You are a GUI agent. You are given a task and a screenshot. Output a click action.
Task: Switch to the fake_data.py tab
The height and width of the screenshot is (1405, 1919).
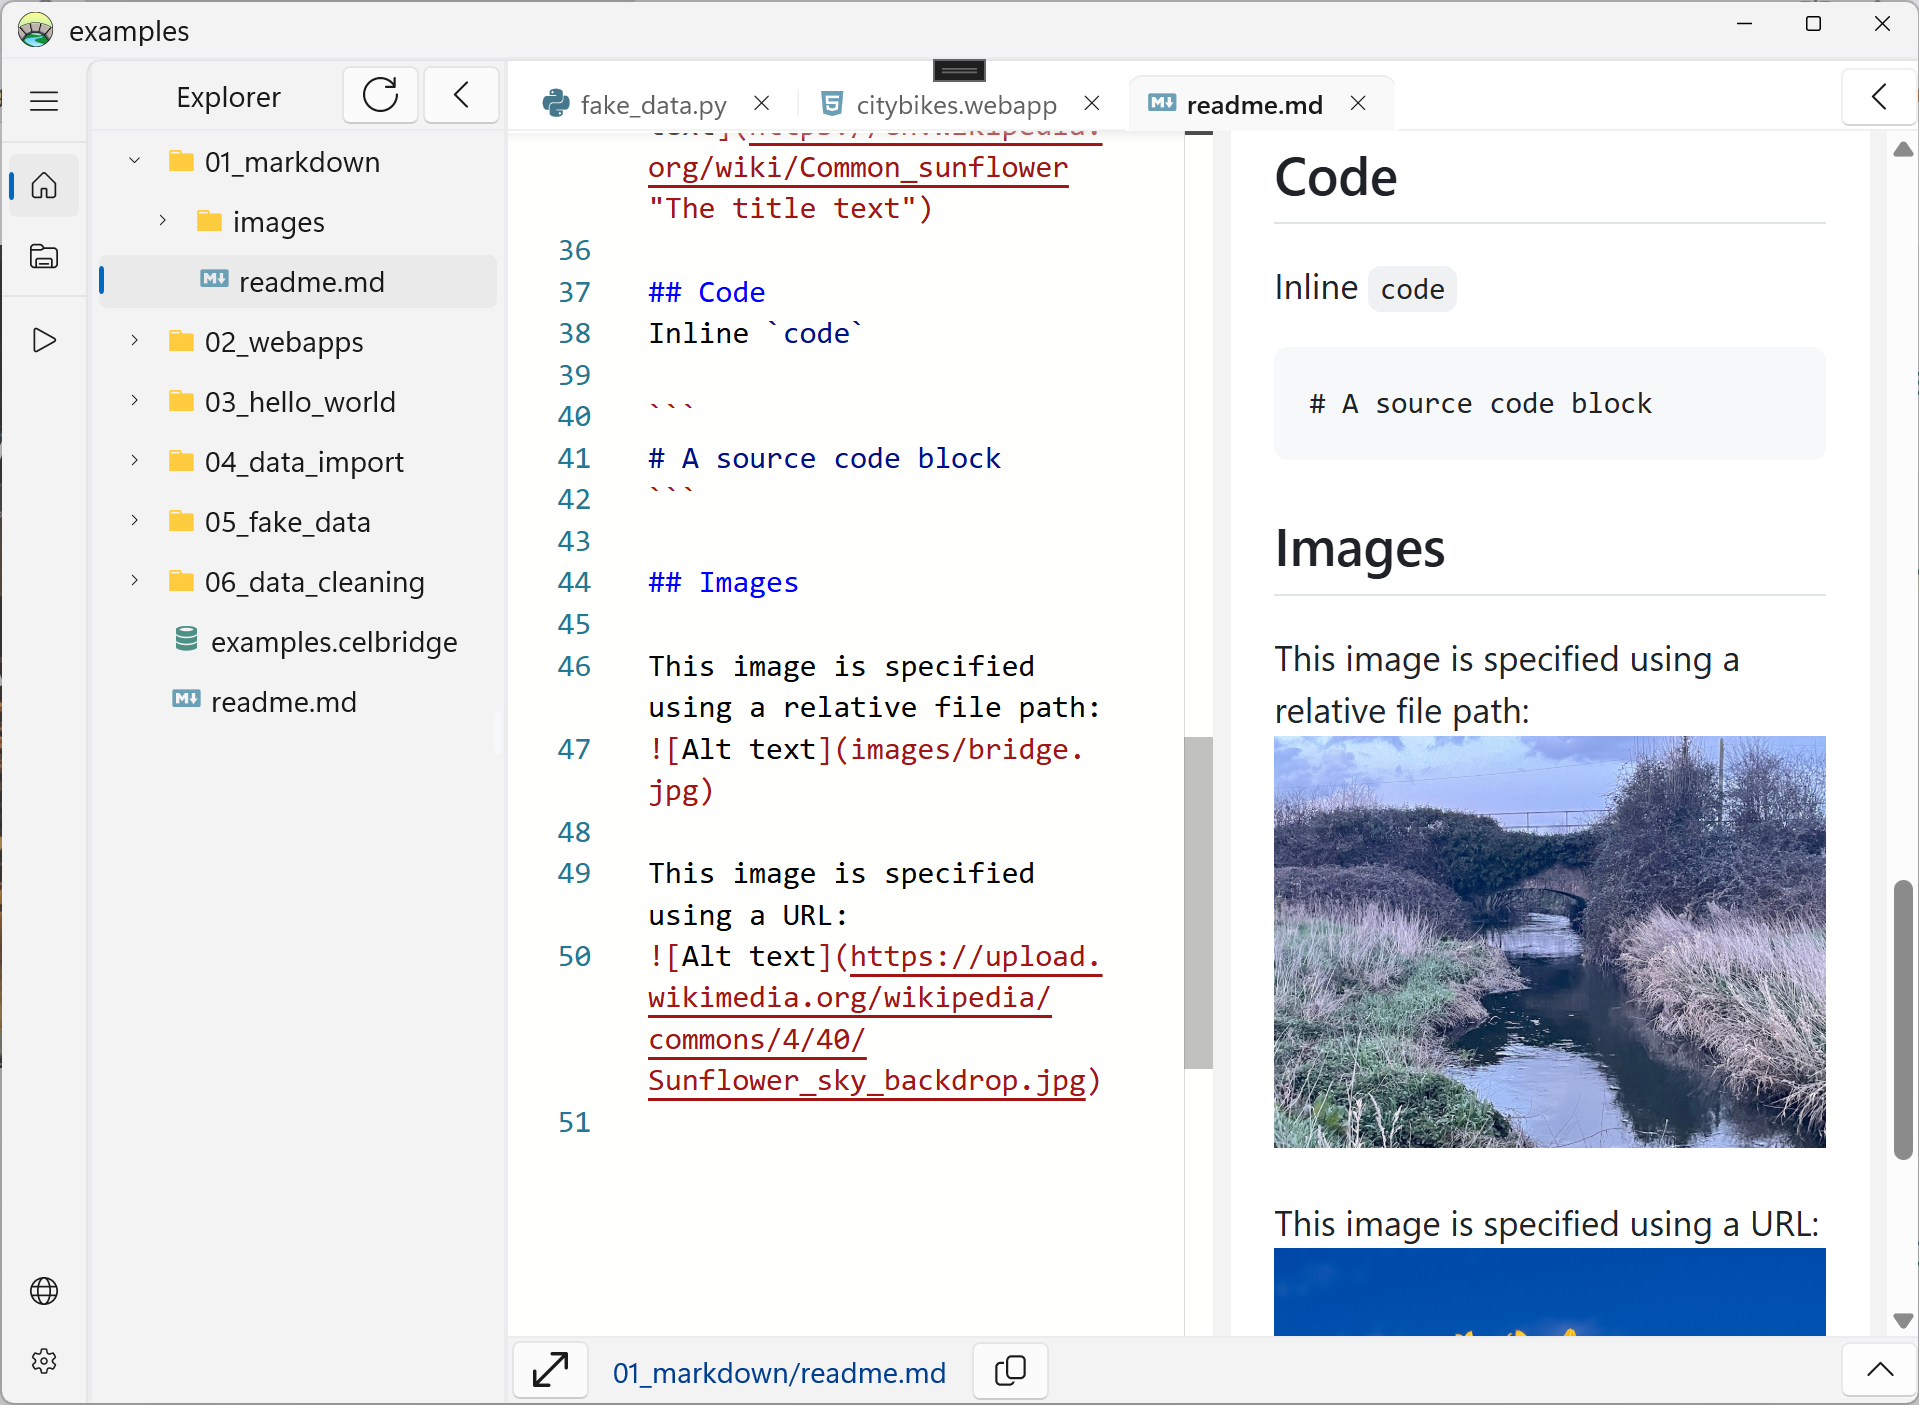pos(653,104)
